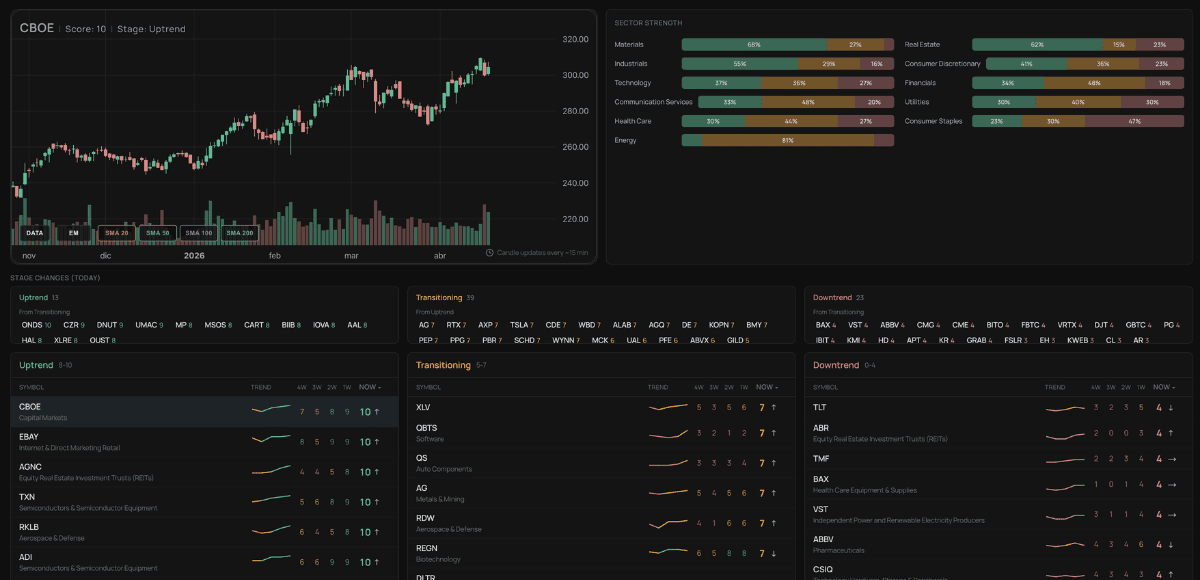Select the TLT row in Downtrend list
1200x580 pixels.
point(998,408)
